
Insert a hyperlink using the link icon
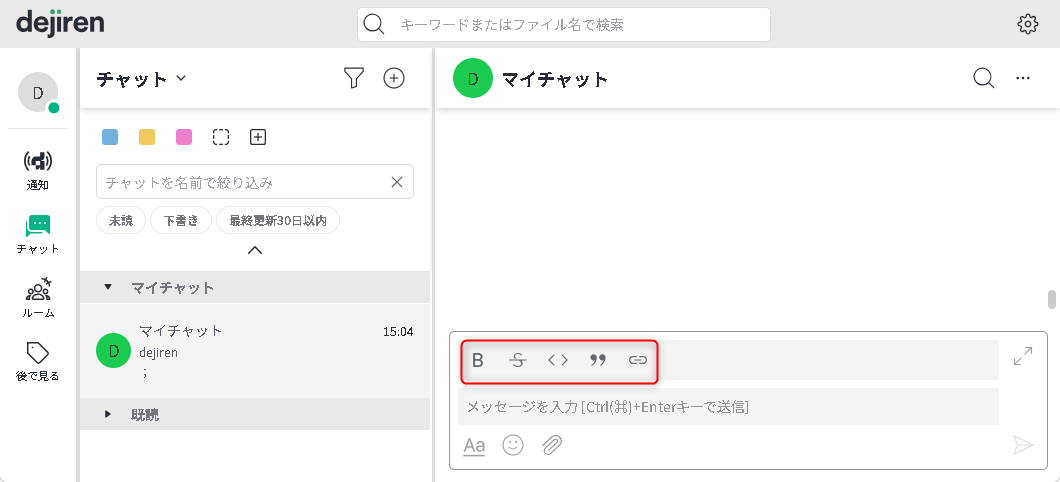[x=638, y=360]
